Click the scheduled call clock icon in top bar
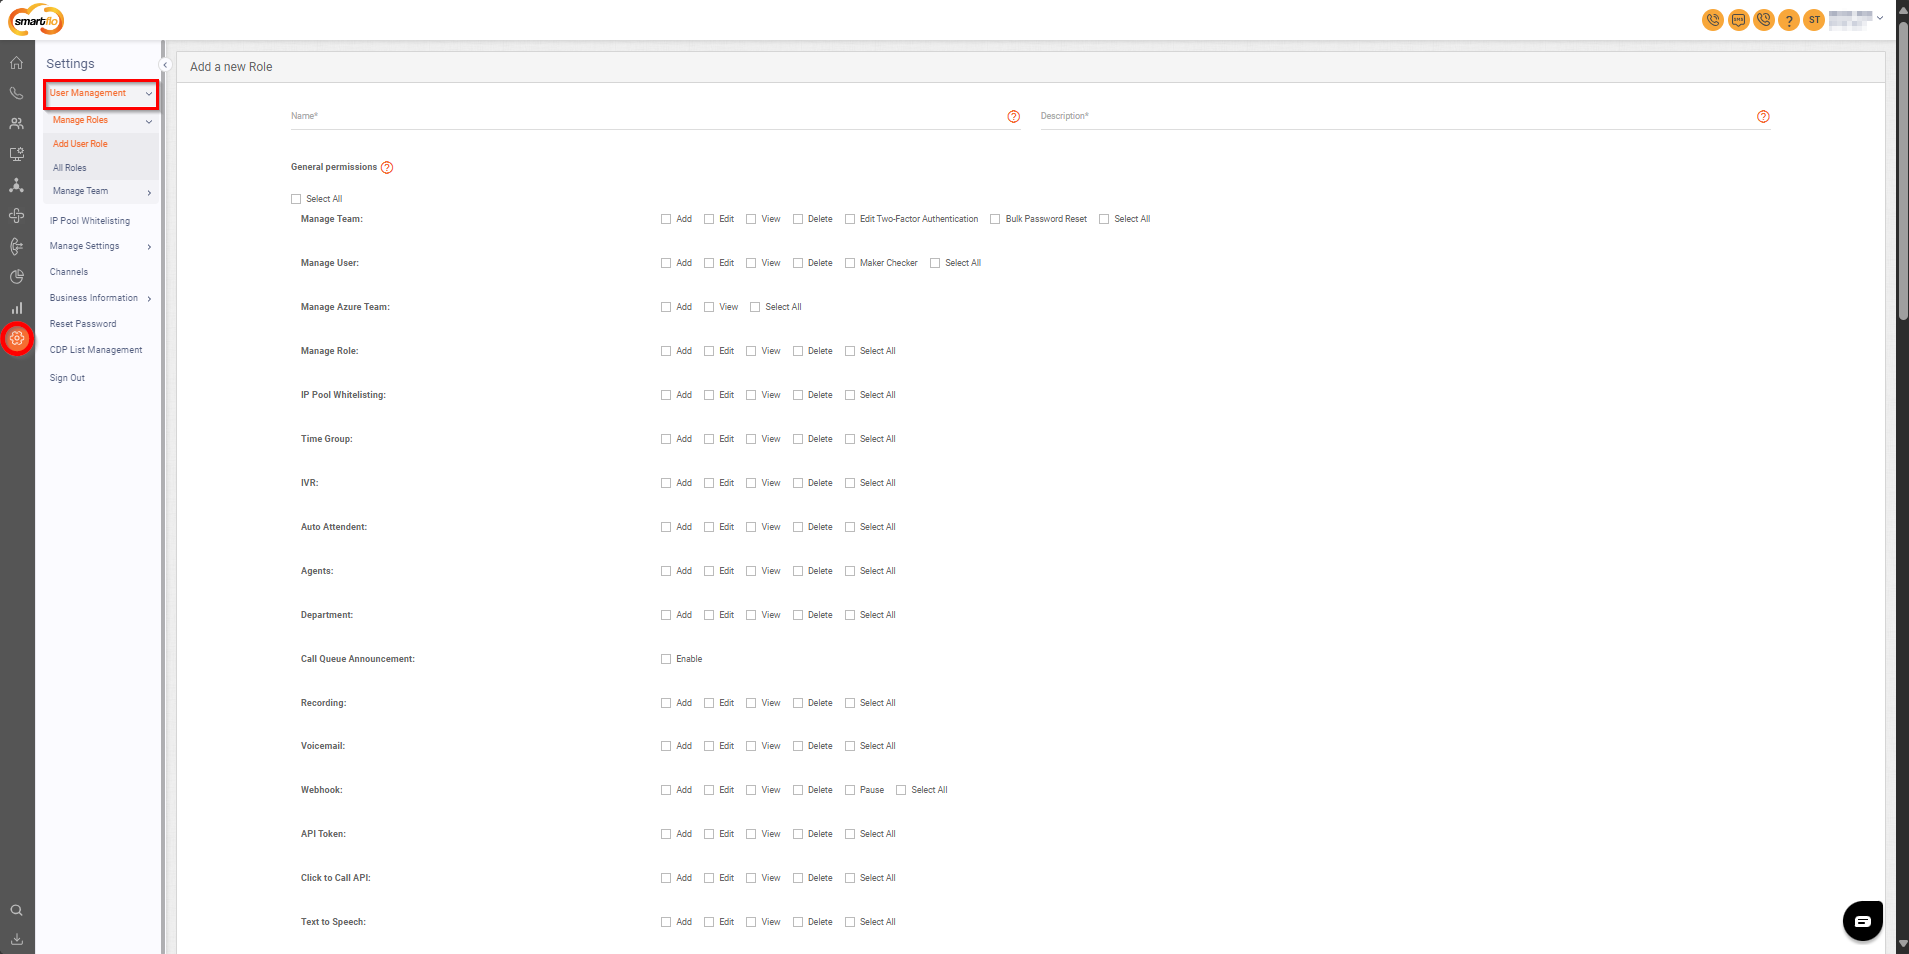1909x954 pixels. pos(1764,20)
